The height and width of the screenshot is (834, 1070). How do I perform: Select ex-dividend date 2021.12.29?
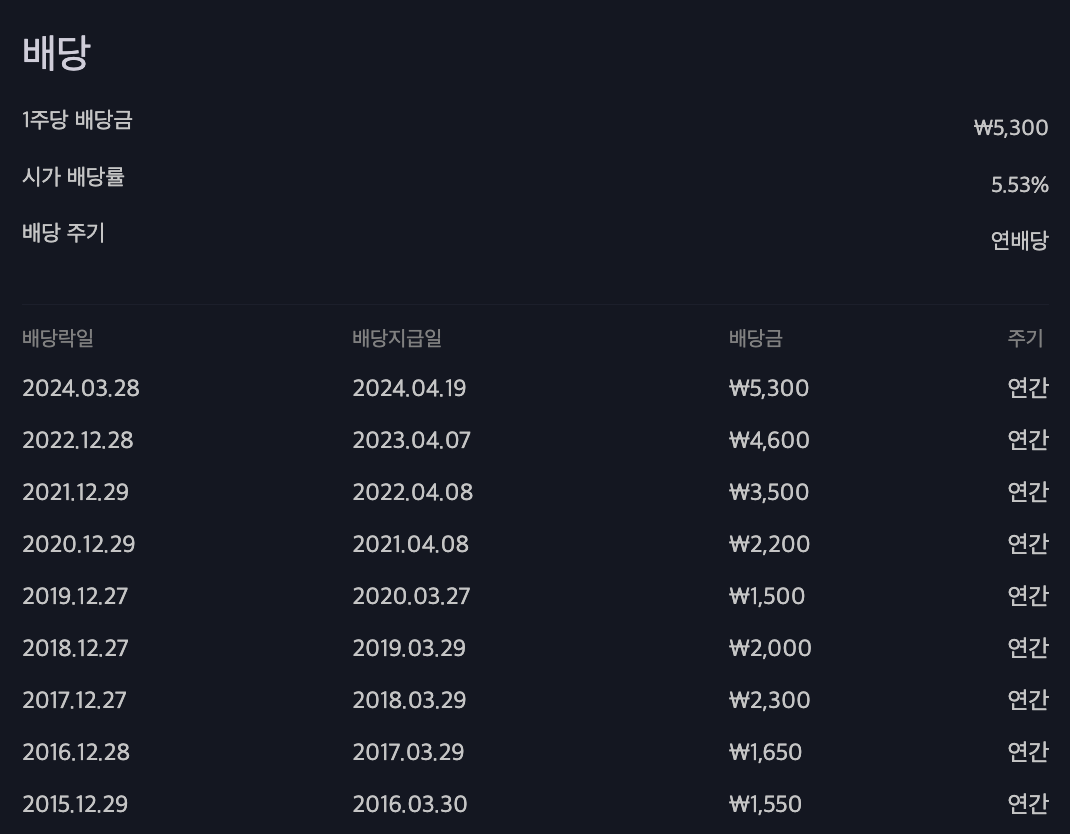[x=76, y=492]
